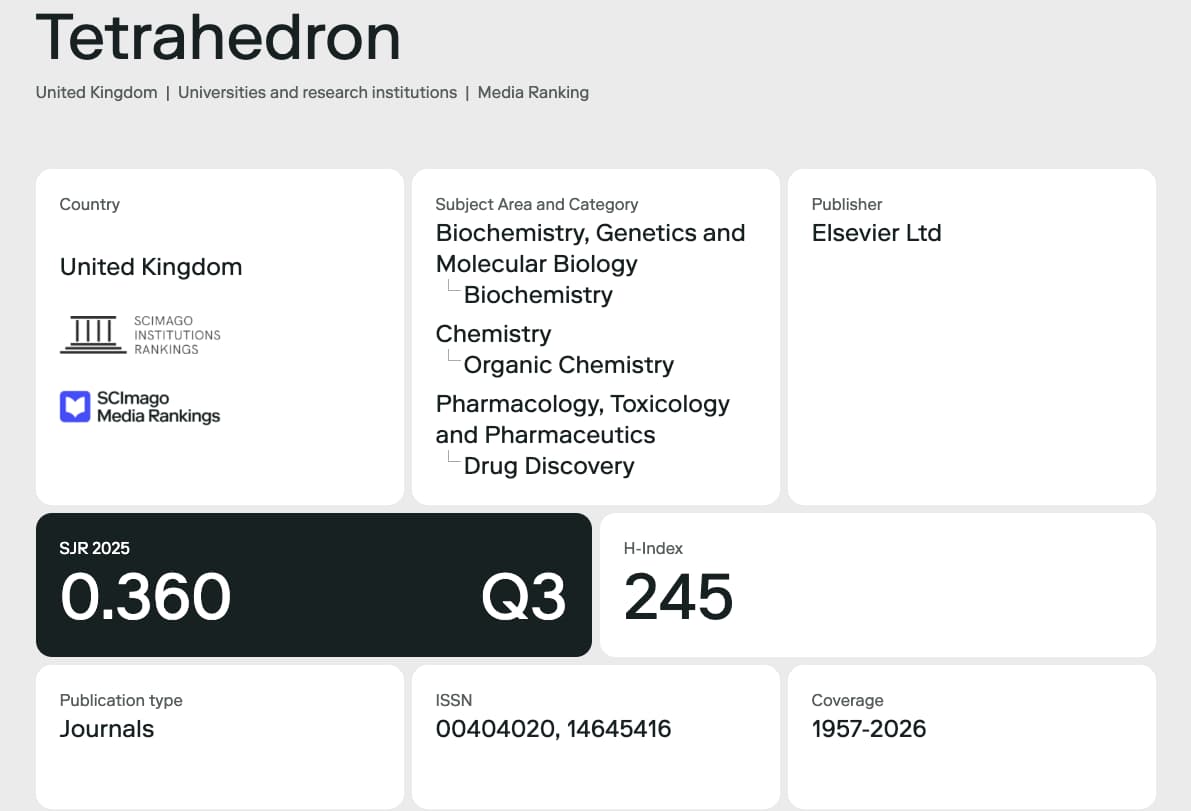This screenshot has width=1191, height=811.
Task: Open the Organic Chemistry category
Action: click(569, 364)
